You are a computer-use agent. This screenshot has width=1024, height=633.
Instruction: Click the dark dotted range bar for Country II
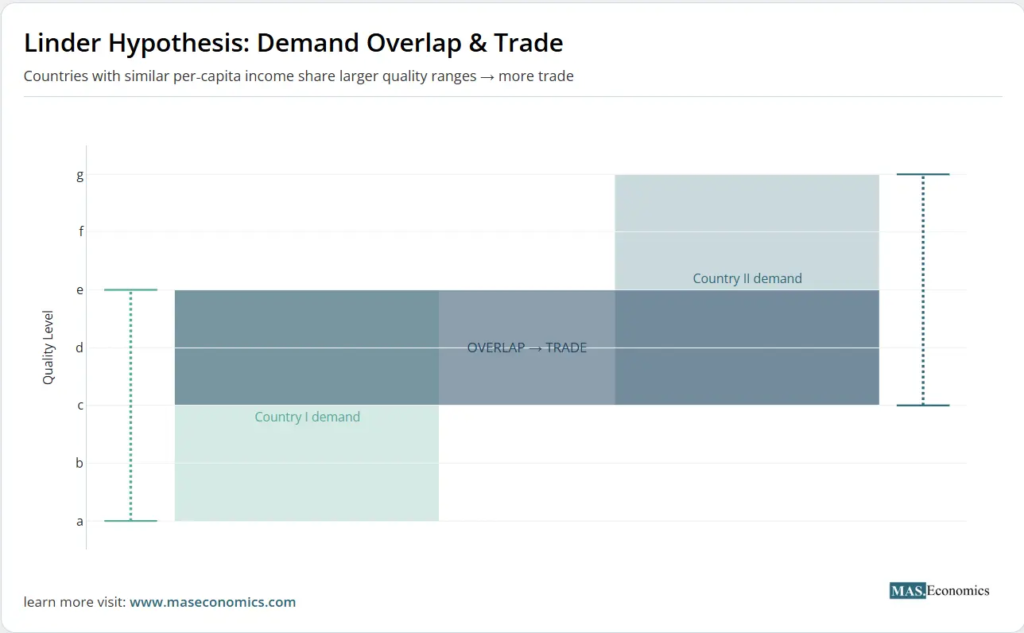pos(923,290)
